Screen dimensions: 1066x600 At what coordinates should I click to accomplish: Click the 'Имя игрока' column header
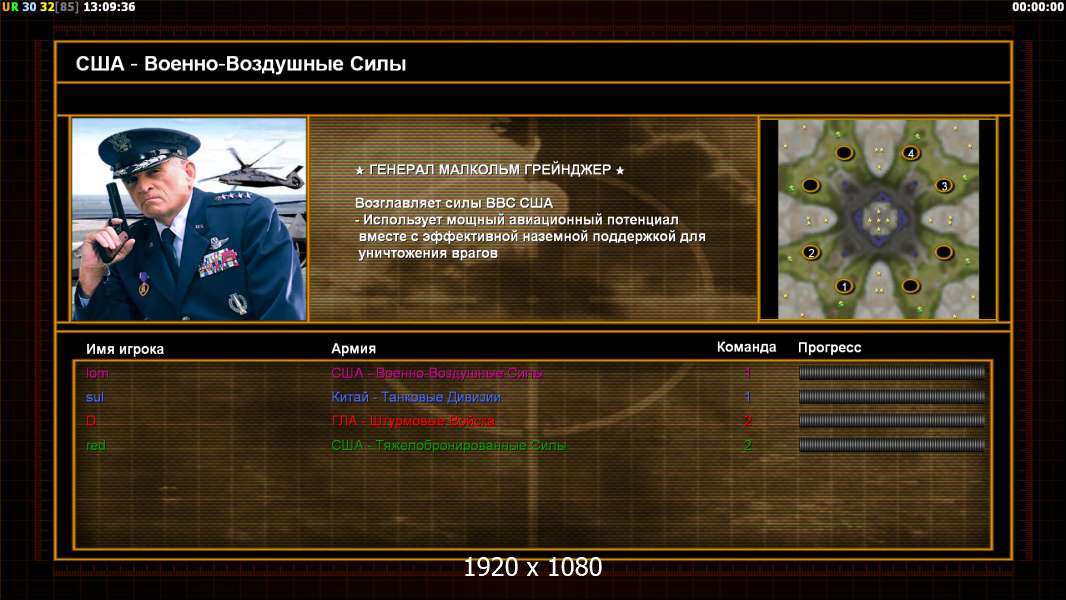coord(125,349)
